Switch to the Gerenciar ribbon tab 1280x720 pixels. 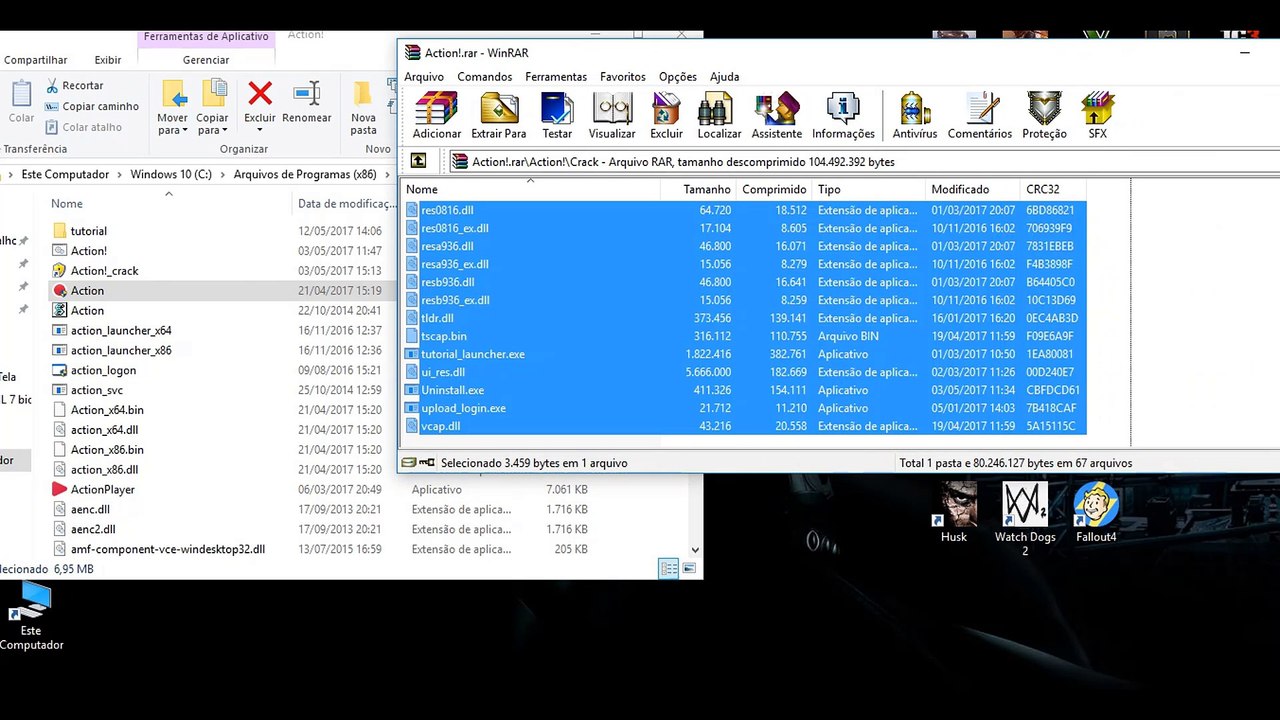(x=206, y=60)
